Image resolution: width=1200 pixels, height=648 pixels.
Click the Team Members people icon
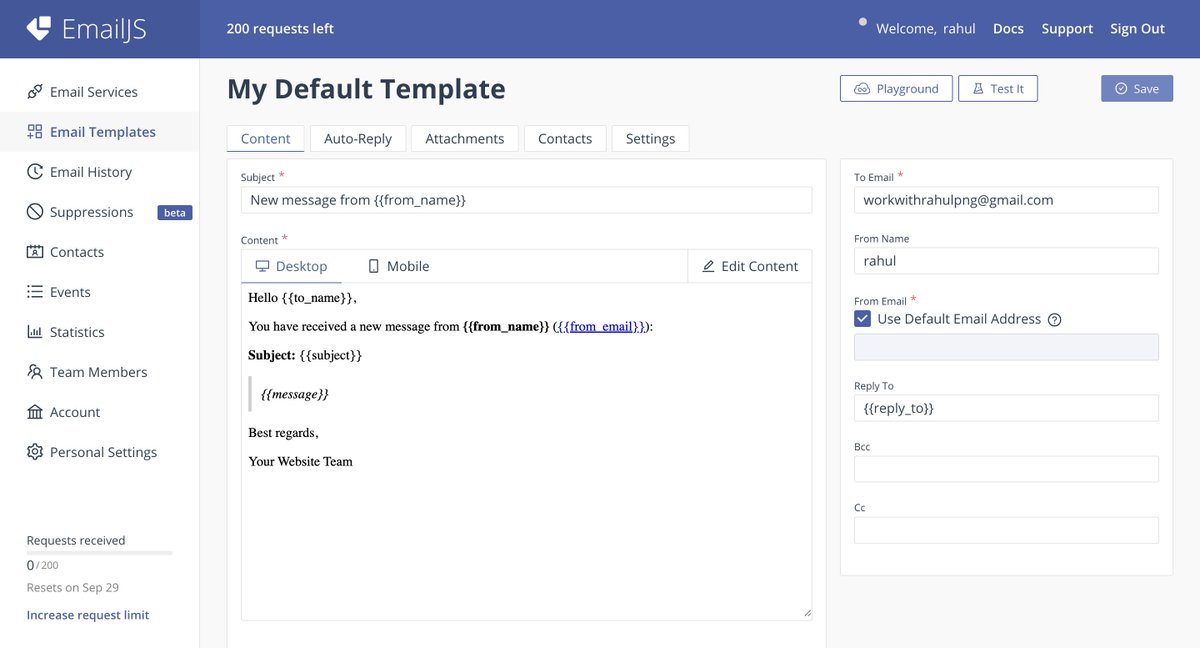[34, 372]
